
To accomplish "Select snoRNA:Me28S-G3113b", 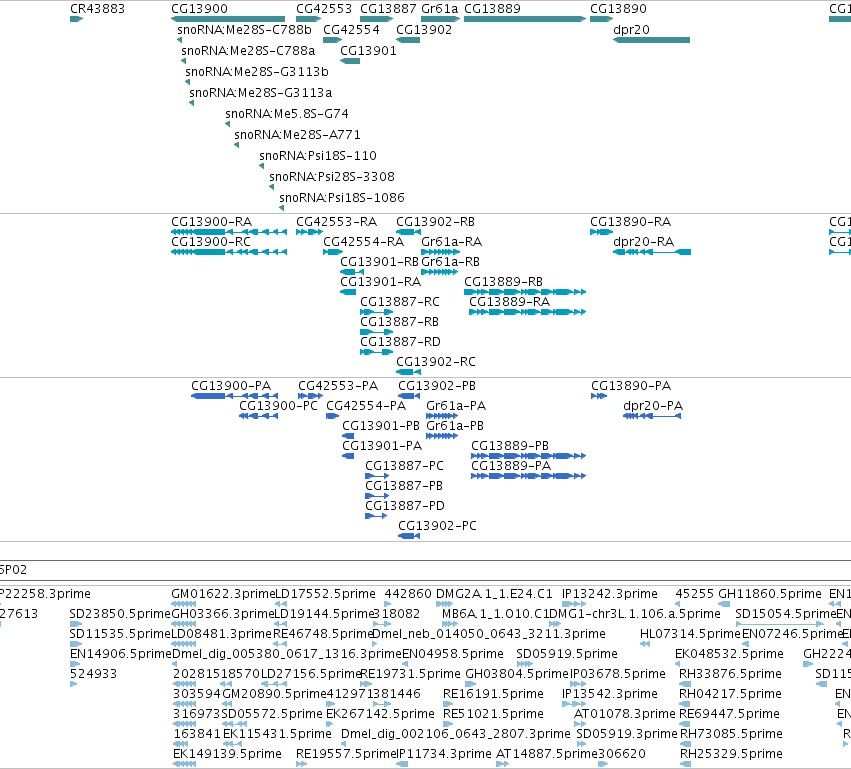I will (257, 72).
